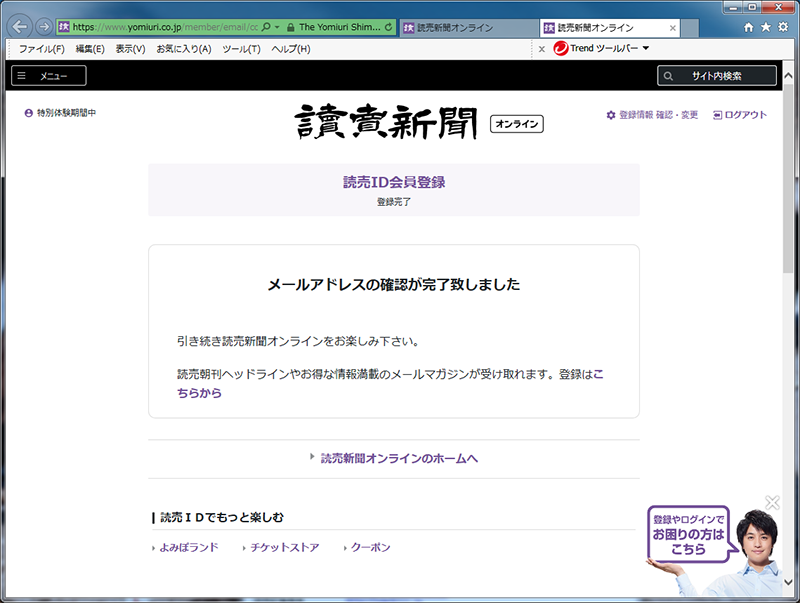Open 登録情報 確認・変更 settings link
800x603 pixels.
[x=652, y=115]
